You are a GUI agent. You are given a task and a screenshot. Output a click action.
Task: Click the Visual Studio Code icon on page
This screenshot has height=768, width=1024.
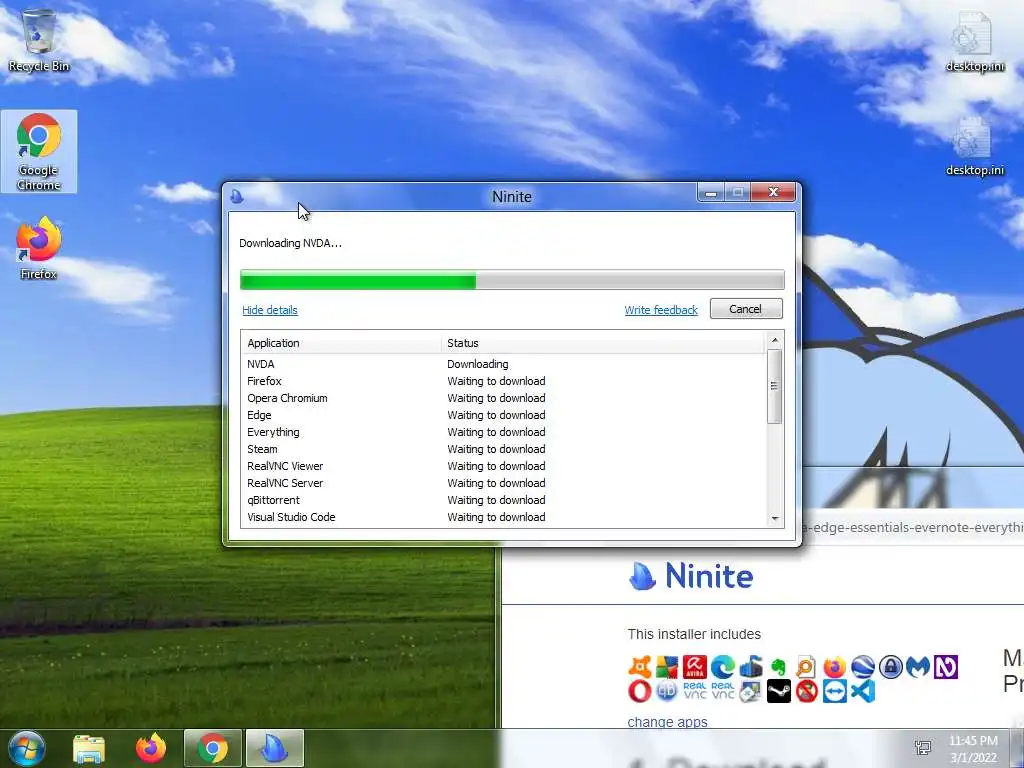[x=863, y=691]
